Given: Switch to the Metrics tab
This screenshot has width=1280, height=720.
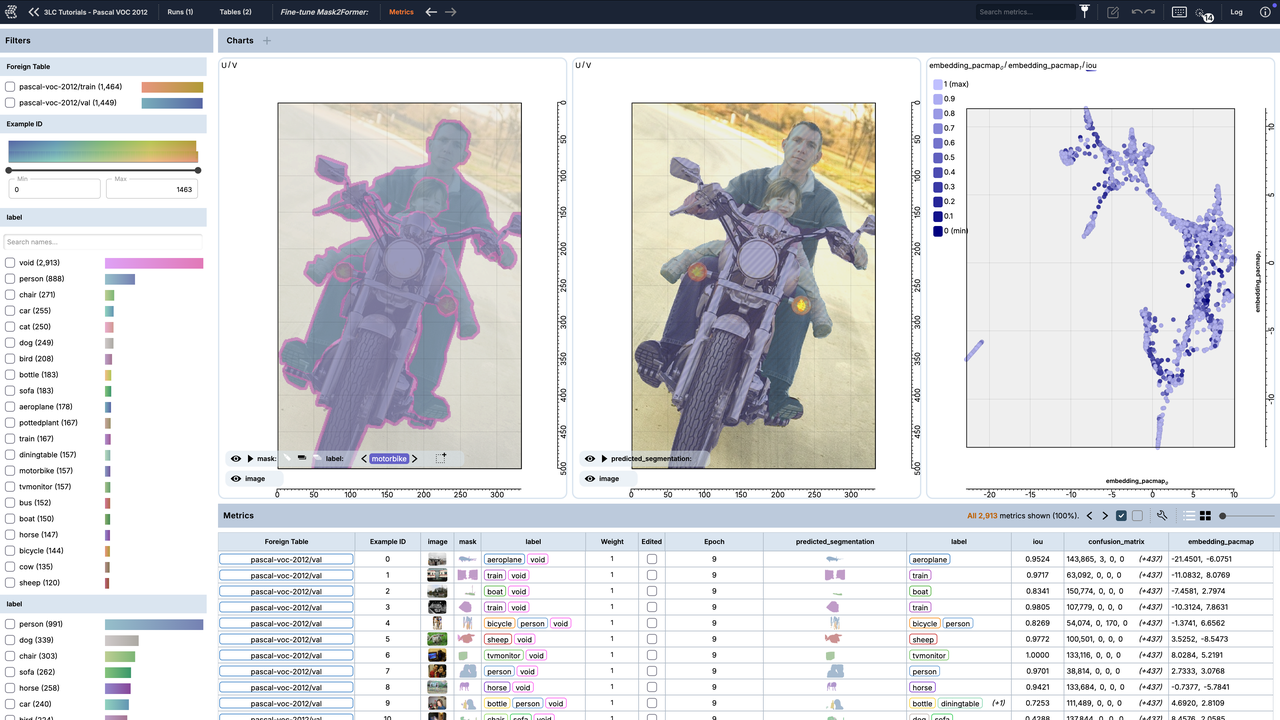Looking at the screenshot, I should (401, 12).
